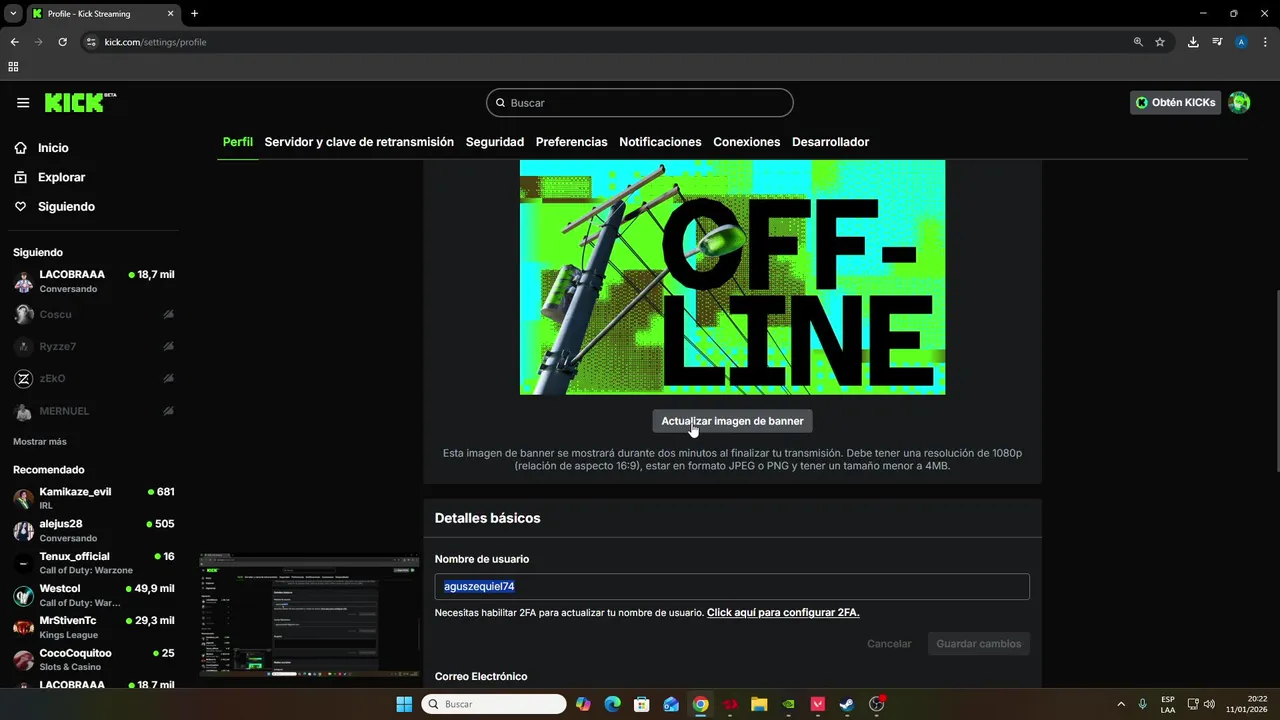Switch to Perfil tab
1280x720 pixels.
click(237, 142)
